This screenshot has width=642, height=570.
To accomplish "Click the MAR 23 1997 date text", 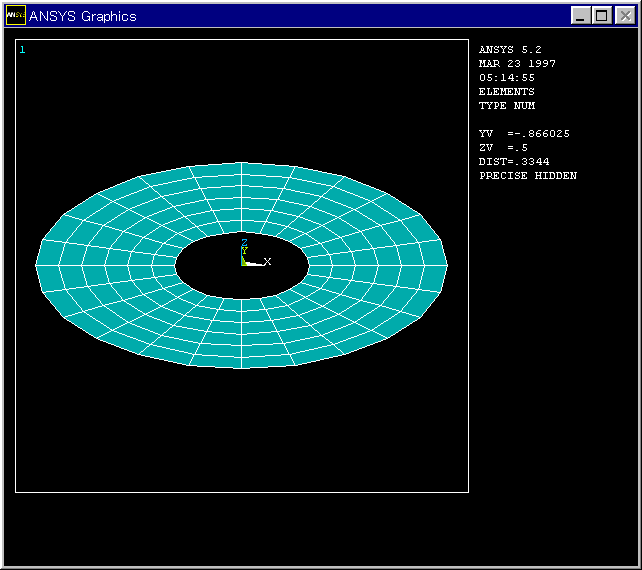I will tap(517, 64).
